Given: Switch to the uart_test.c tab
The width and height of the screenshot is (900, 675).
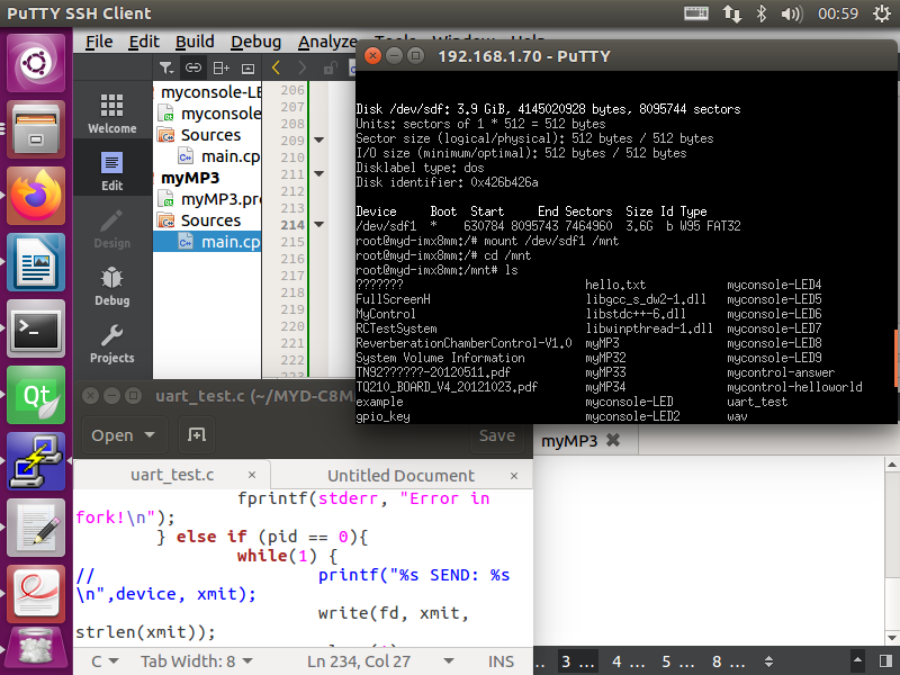Looking at the screenshot, I should [x=172, y=475].
